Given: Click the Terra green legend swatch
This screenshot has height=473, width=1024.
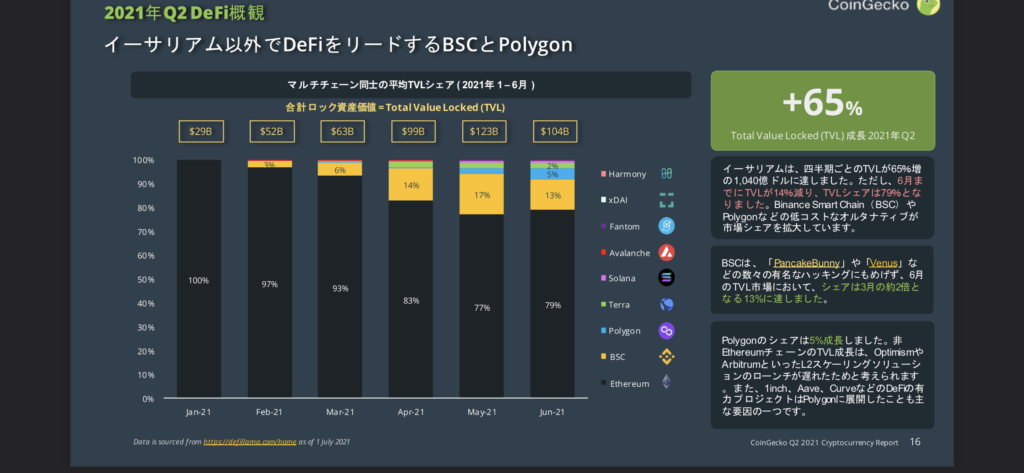Looking at the screenshot, I should click(603, 305).
